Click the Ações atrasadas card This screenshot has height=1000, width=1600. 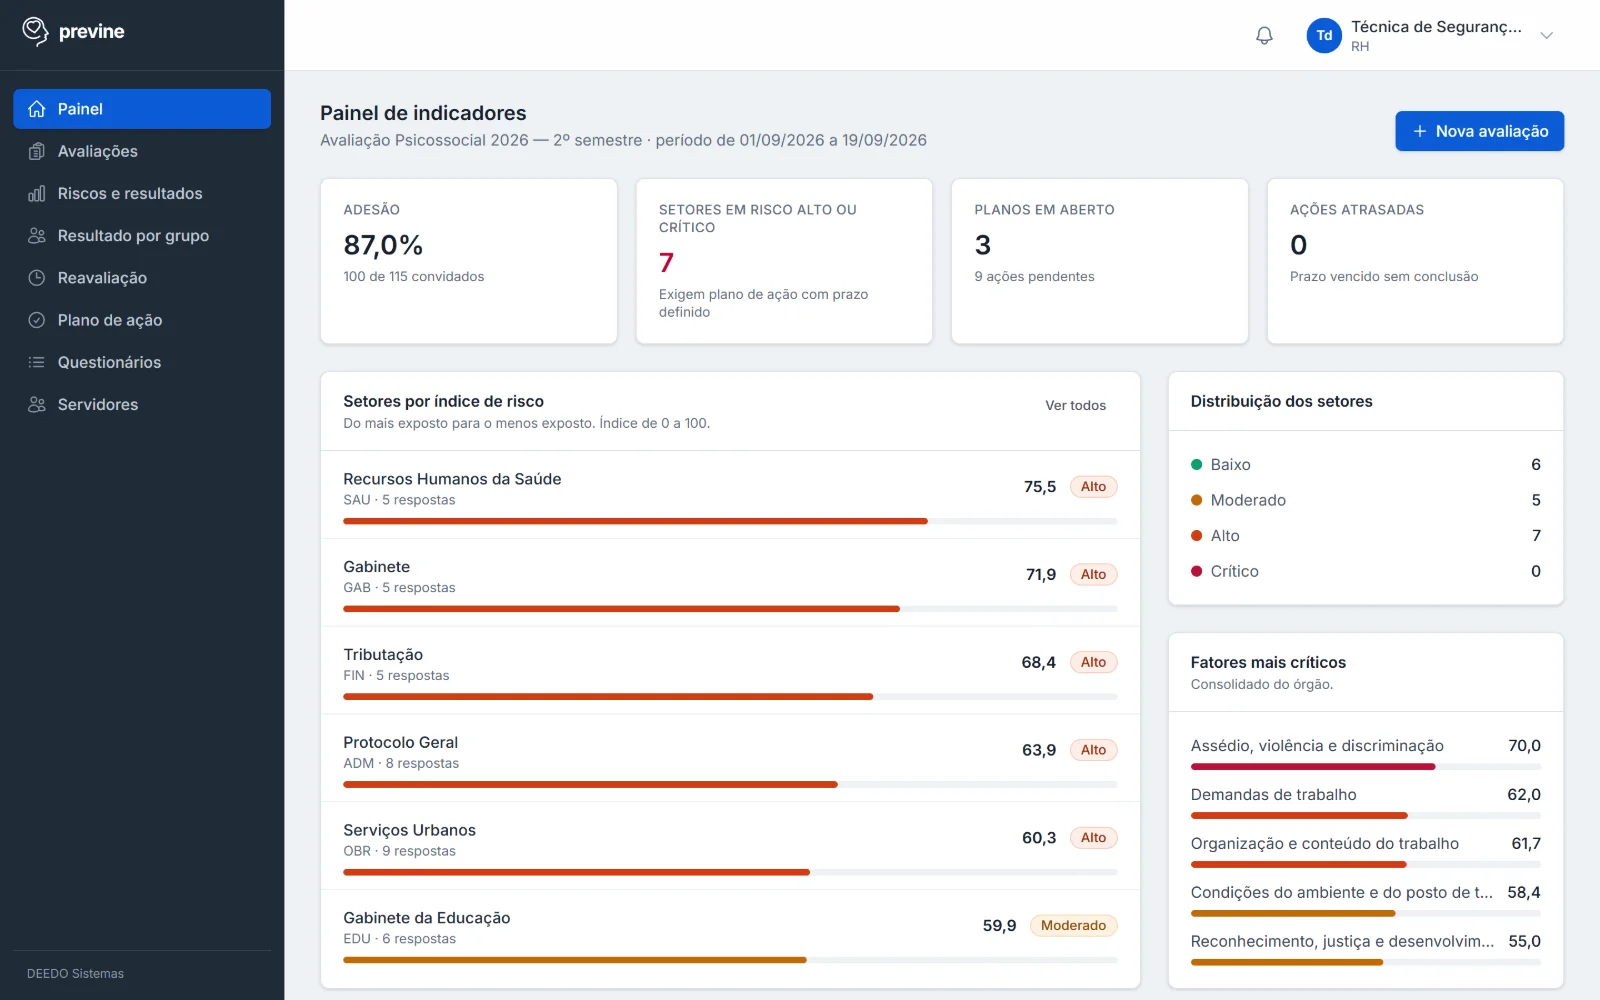point(1415,261)
